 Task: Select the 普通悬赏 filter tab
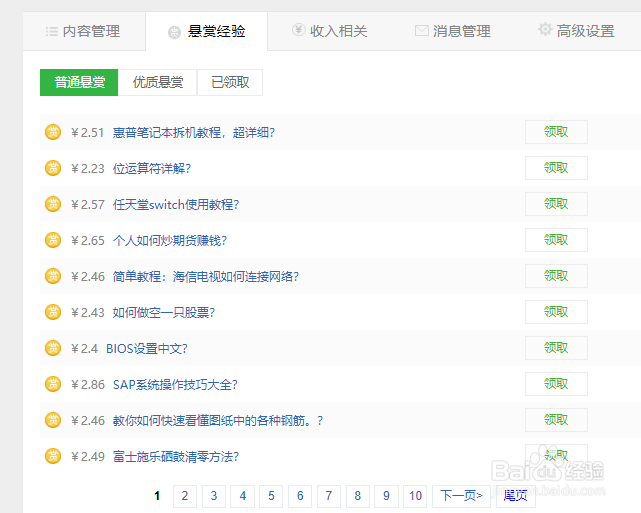(79, 83)
